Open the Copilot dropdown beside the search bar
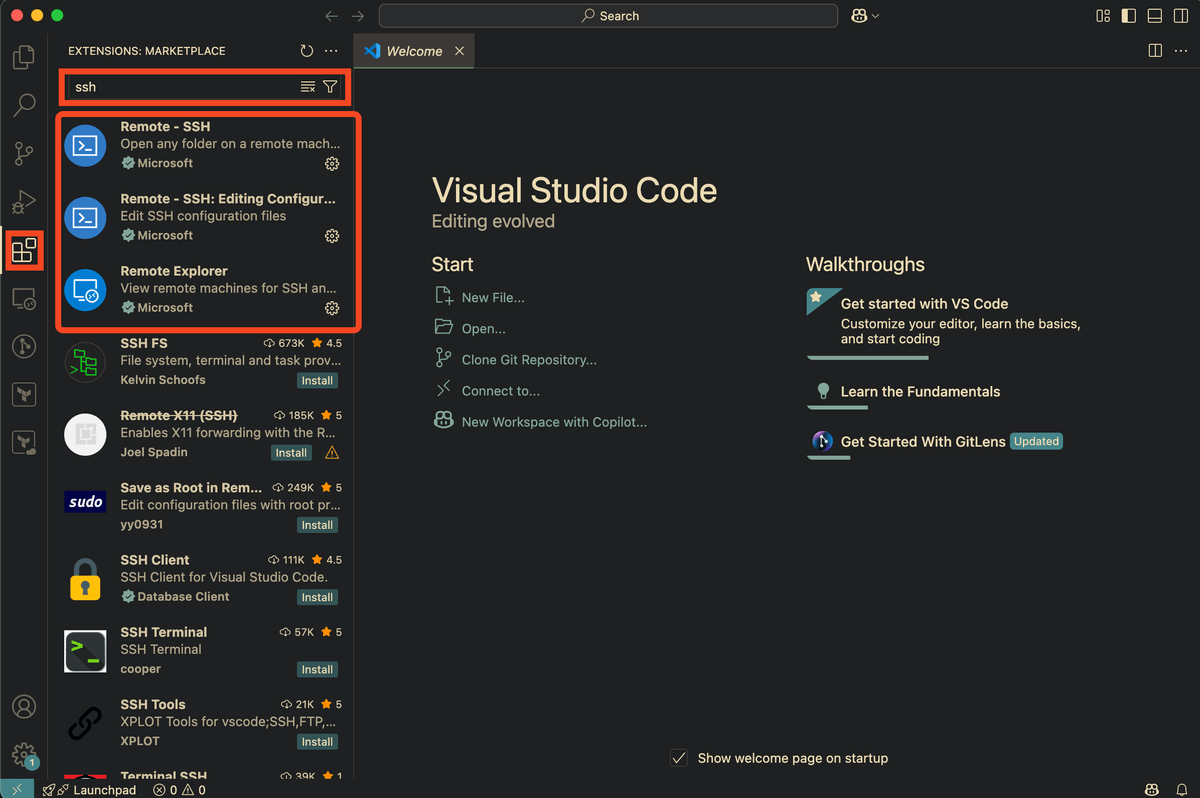Viewport: 1200px width, 798px height. (x=864, y=15)
